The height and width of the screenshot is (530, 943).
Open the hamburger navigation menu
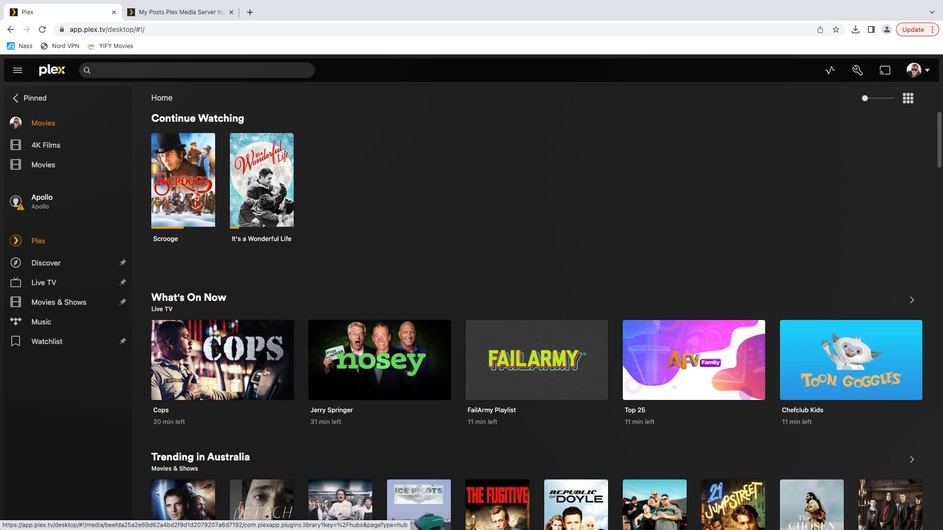click(17, 70)
